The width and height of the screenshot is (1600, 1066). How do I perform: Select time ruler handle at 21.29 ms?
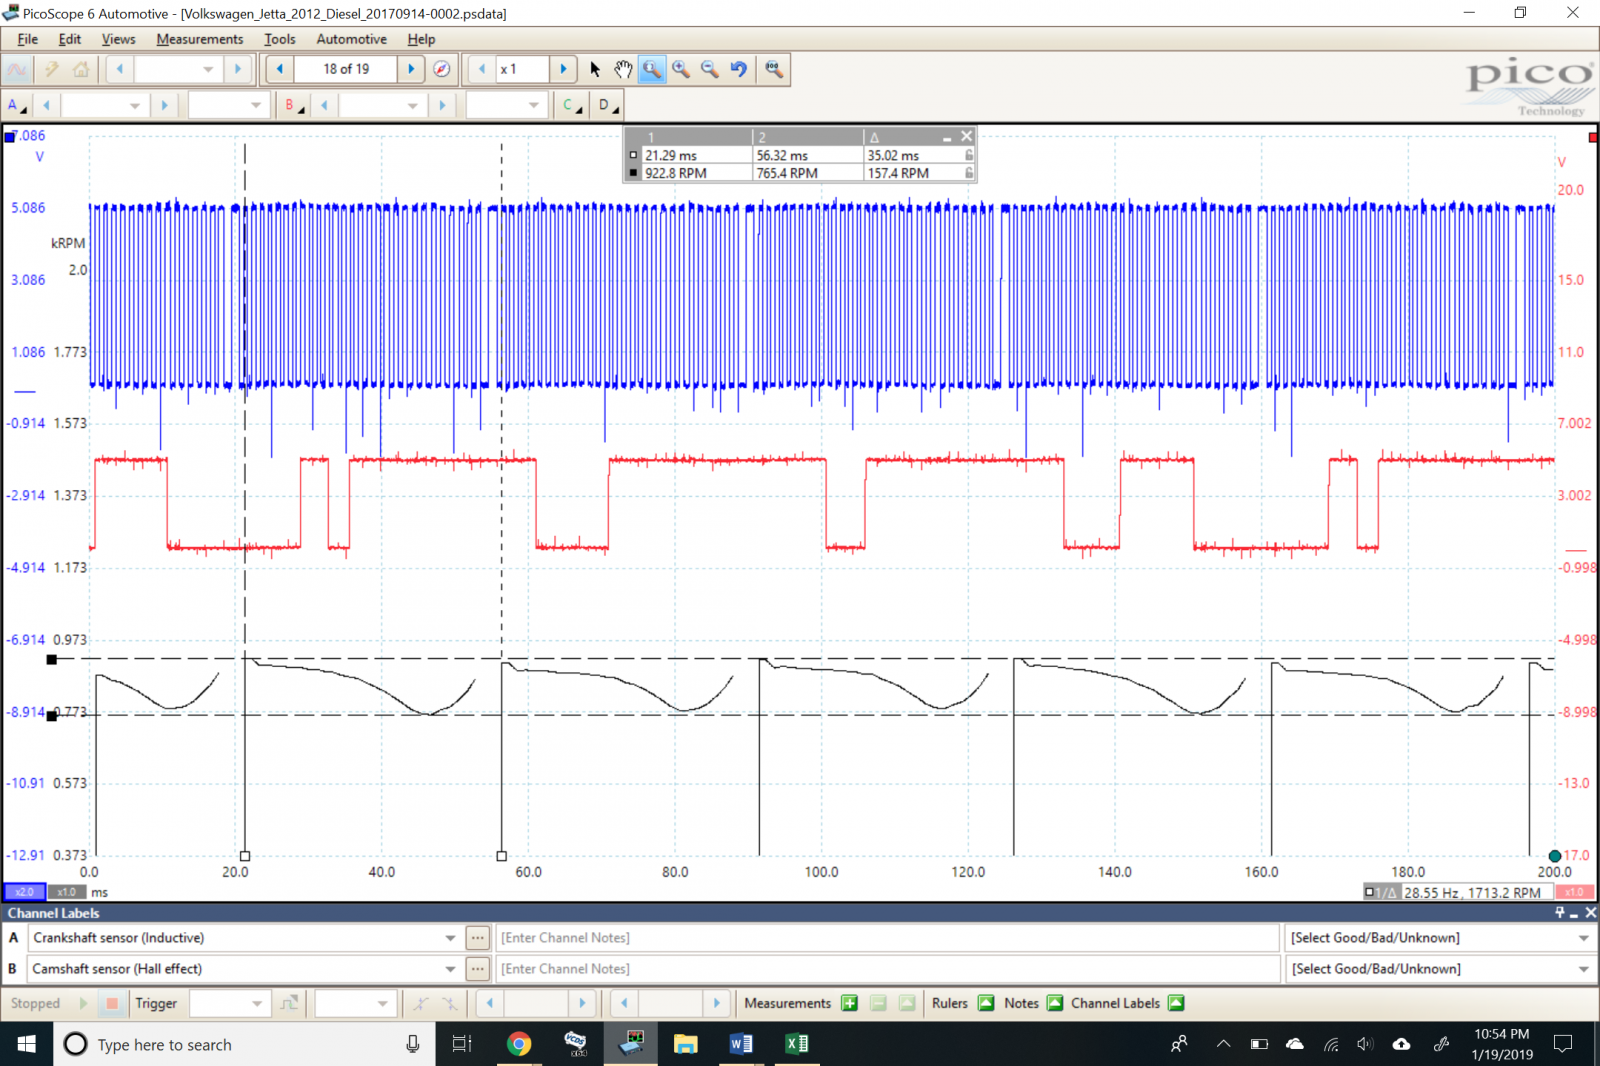[x=245, y=856]
